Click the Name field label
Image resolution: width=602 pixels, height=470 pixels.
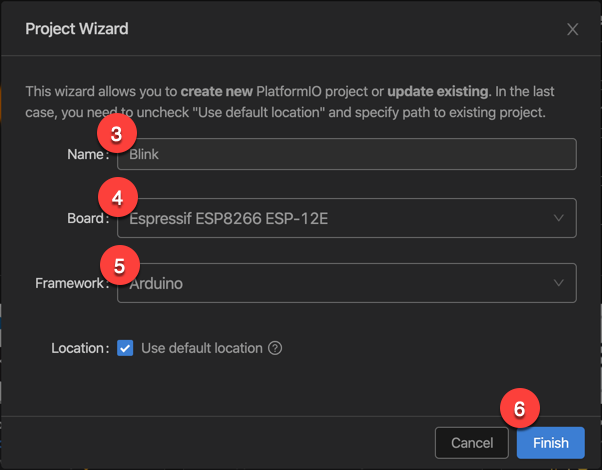(86, 154)
